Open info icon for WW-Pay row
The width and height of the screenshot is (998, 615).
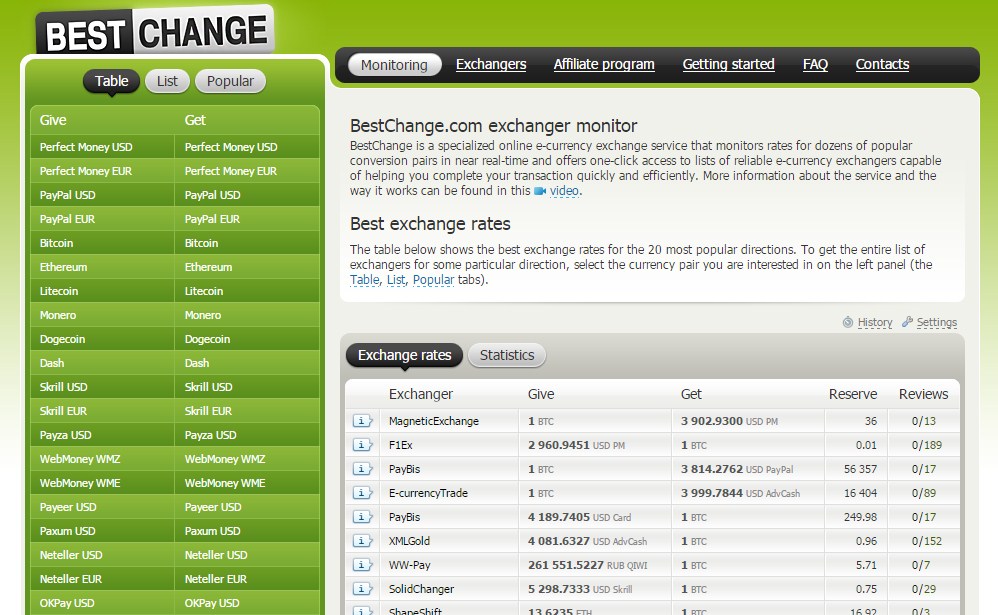[x=362, y=565]
